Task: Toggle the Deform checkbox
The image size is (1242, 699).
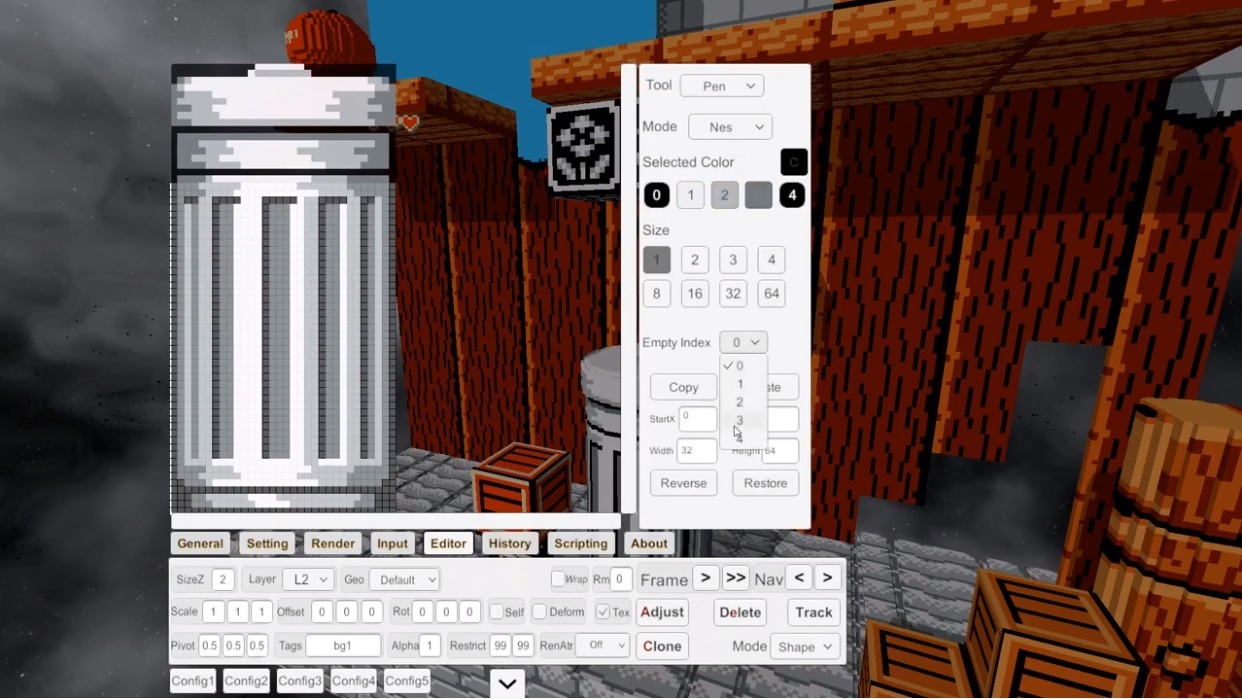Action: pyautogui.click(x=540, y=612)
